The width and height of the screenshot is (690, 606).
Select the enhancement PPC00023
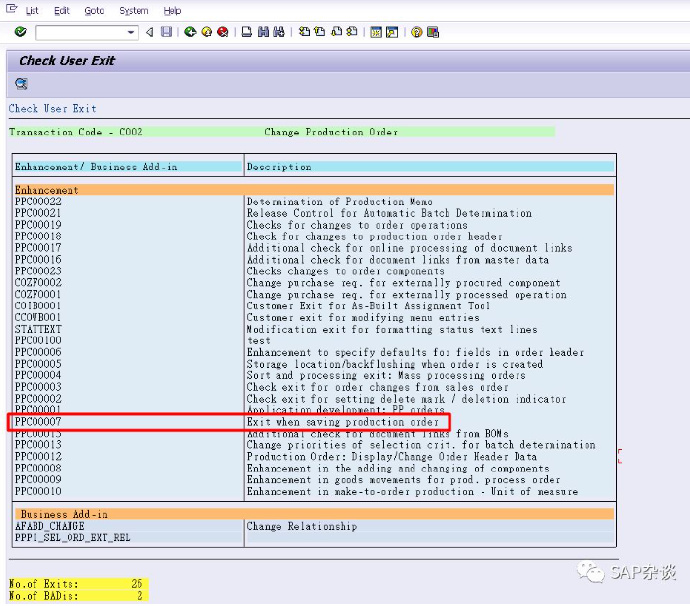coord(38,271)
